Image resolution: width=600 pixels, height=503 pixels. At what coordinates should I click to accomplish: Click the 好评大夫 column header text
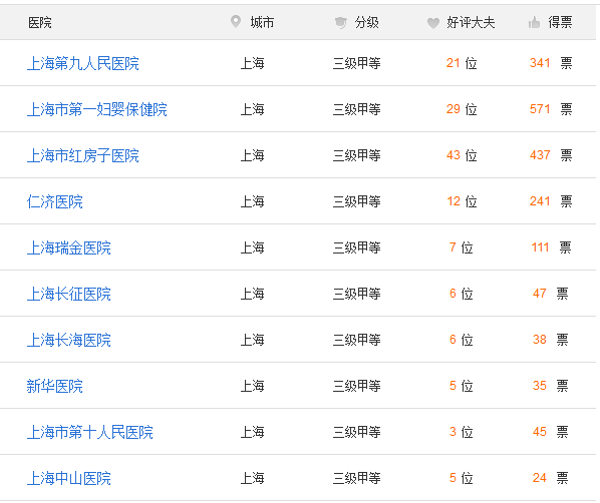click(x=471, y=23)
